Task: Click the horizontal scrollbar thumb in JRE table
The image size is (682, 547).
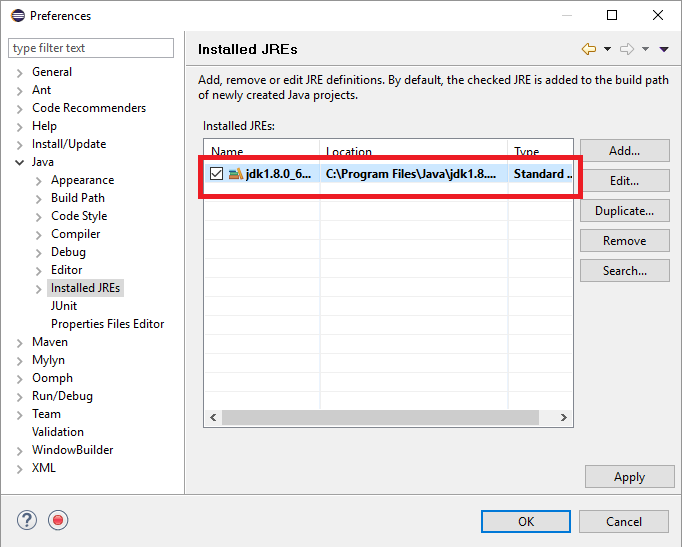Action: 380,417
